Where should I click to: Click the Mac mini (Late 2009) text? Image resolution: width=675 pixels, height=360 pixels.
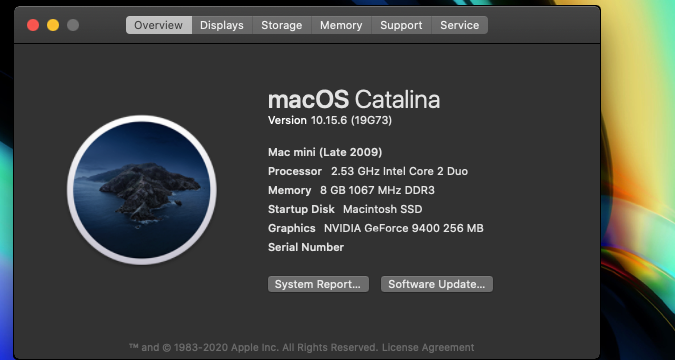[325, 152]
